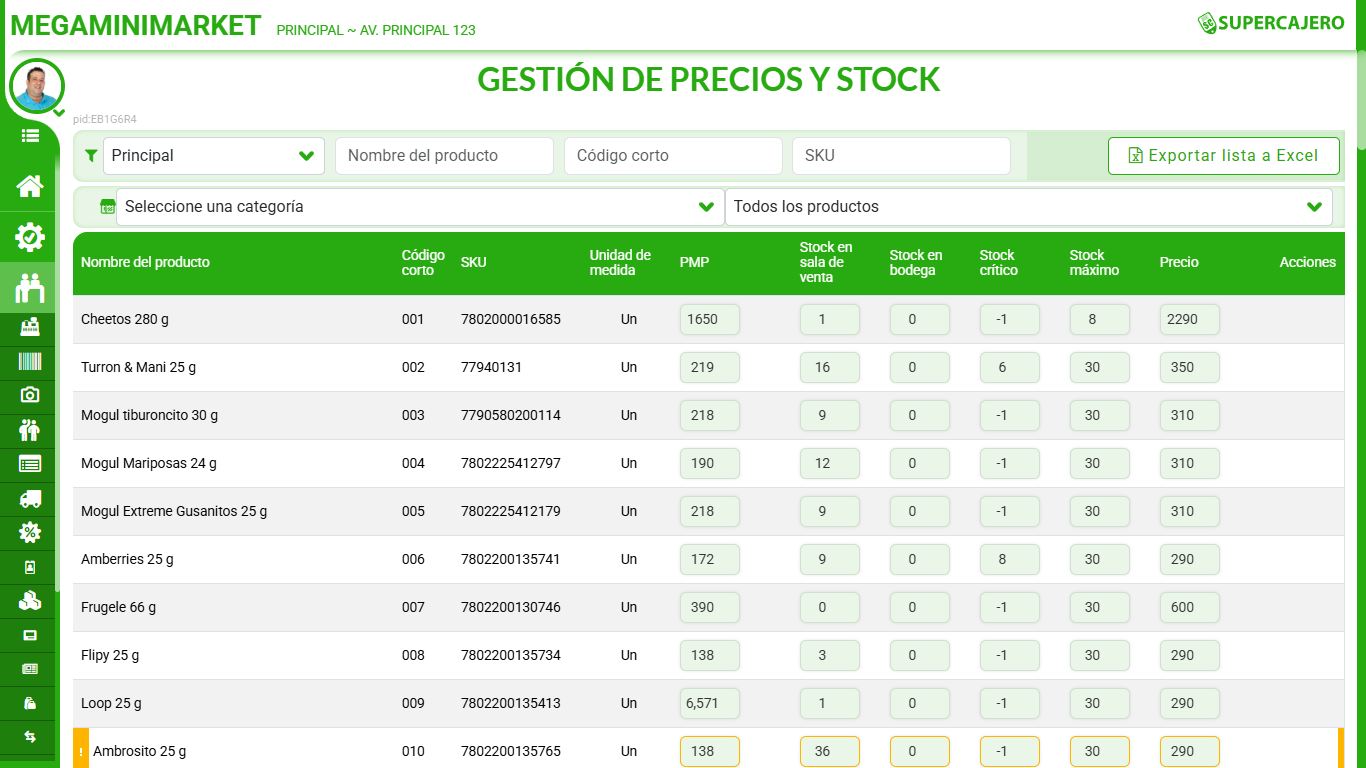
Task: Edit sala de venta stock for Turron & Mani
Action: (830, 367)
